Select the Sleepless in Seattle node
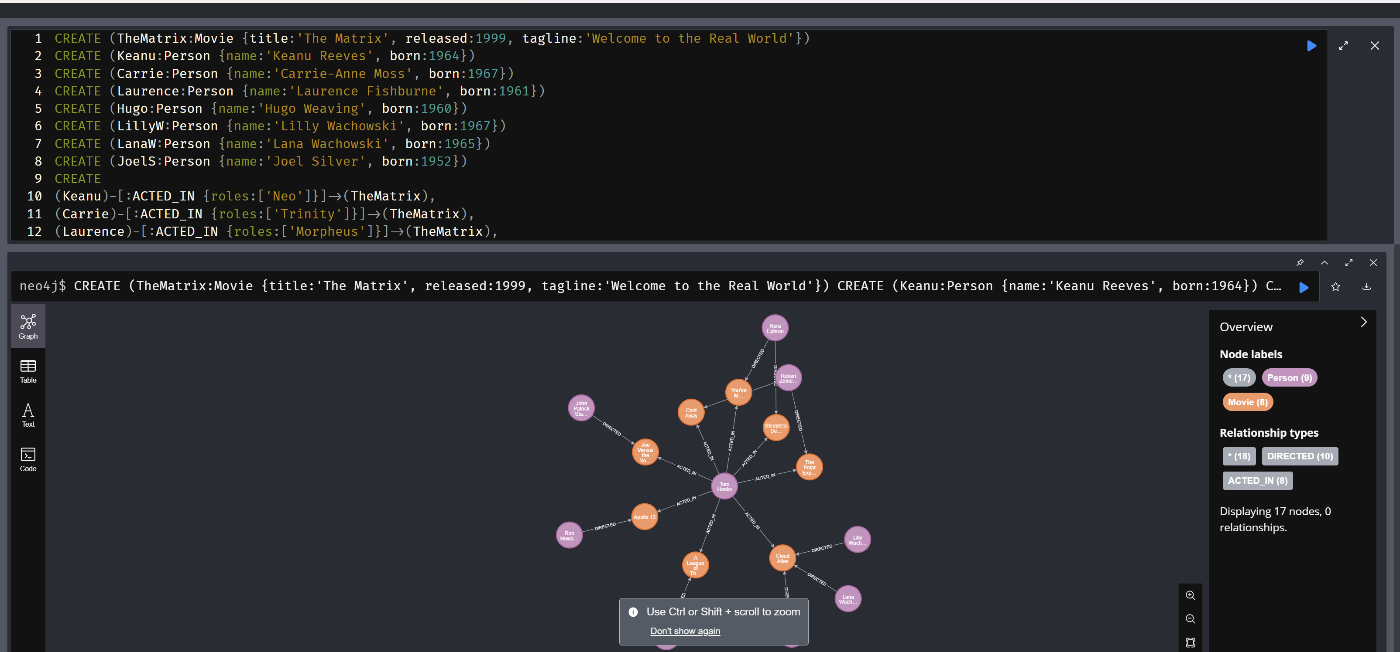 [776, 428]
